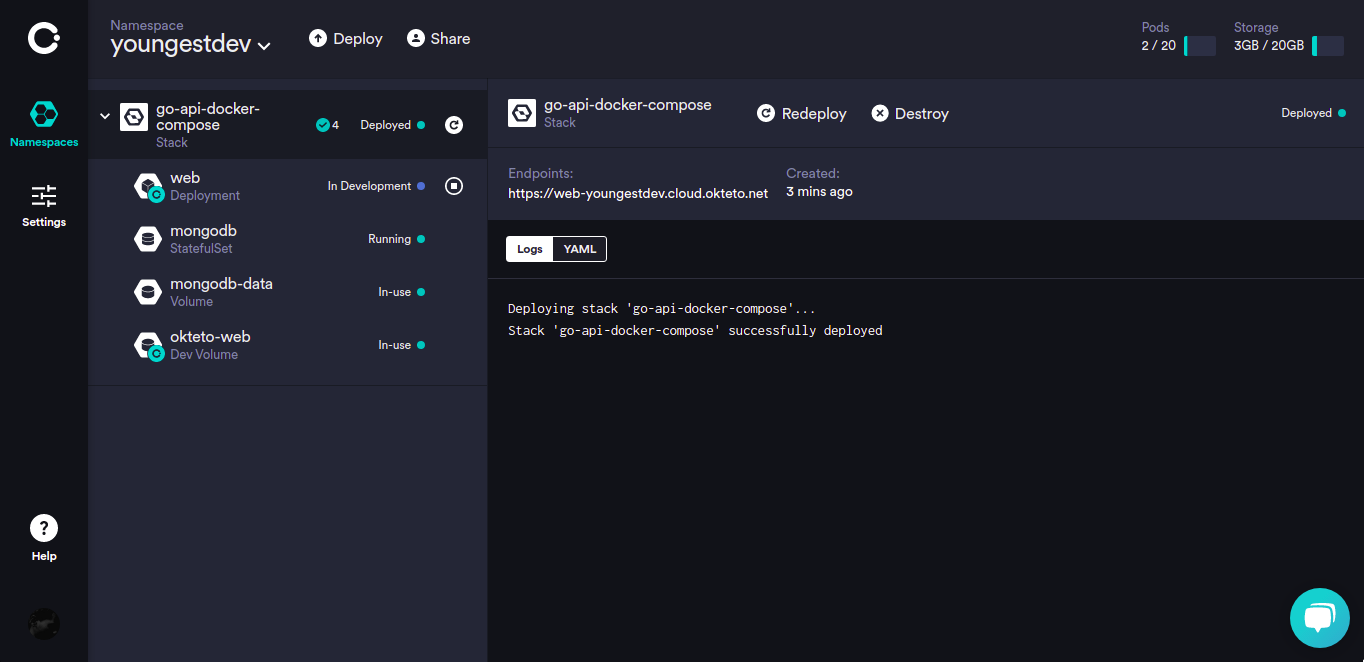Click the In-use status of mongodb-data

395,292
